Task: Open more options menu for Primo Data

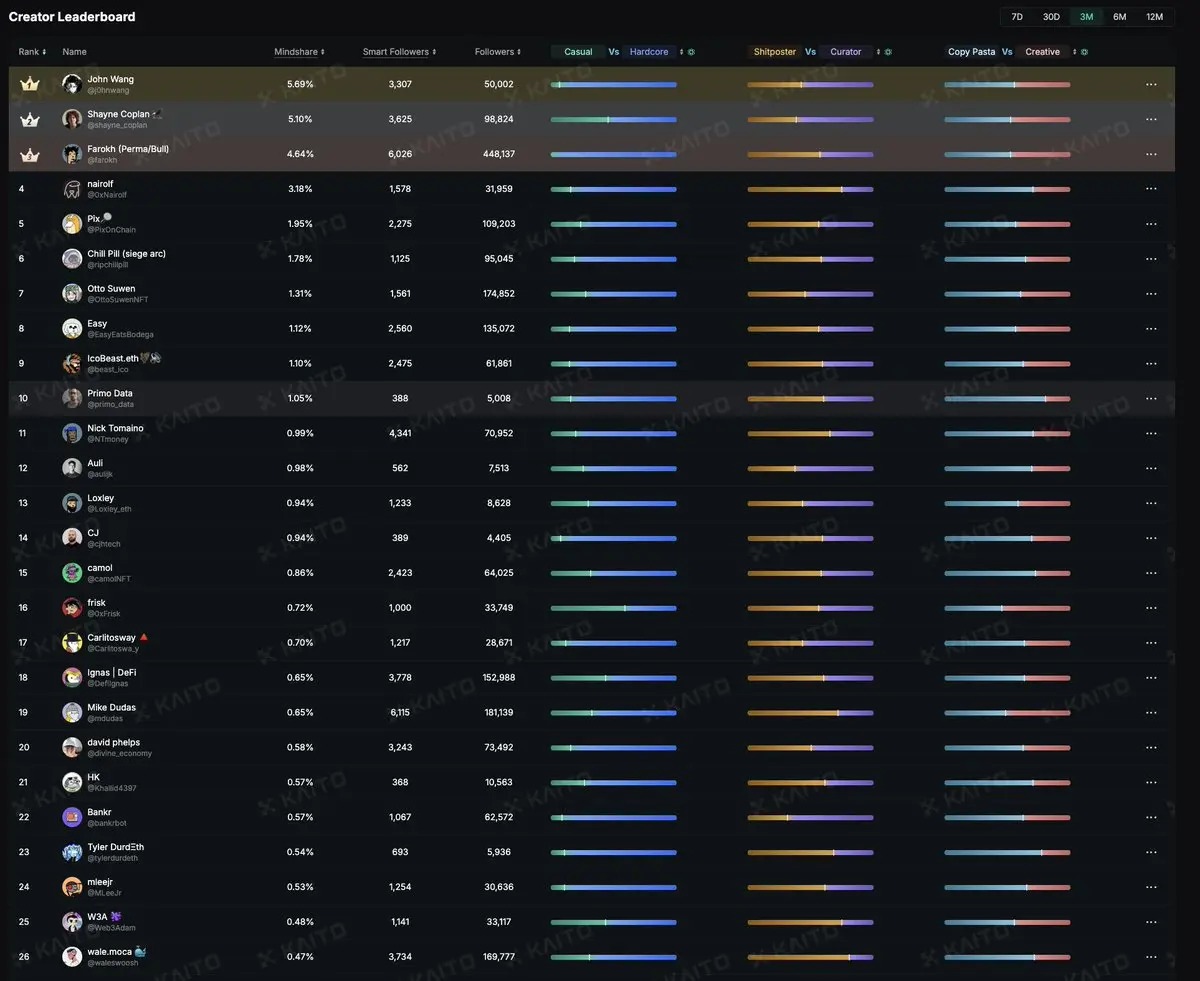Action: pos(1151,399)
